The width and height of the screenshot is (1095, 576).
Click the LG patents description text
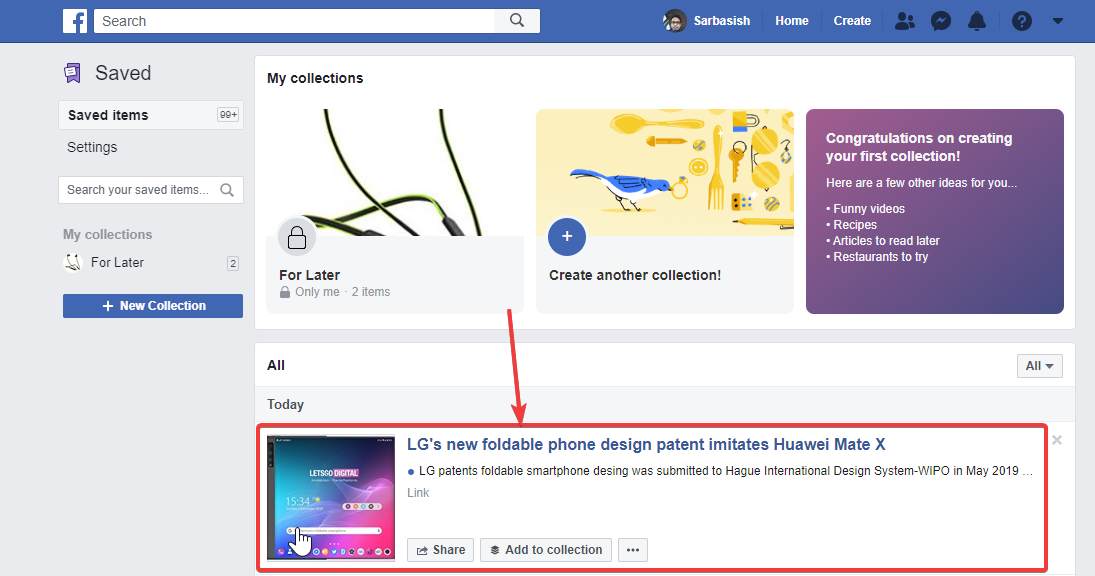click(x=726, y=471)
